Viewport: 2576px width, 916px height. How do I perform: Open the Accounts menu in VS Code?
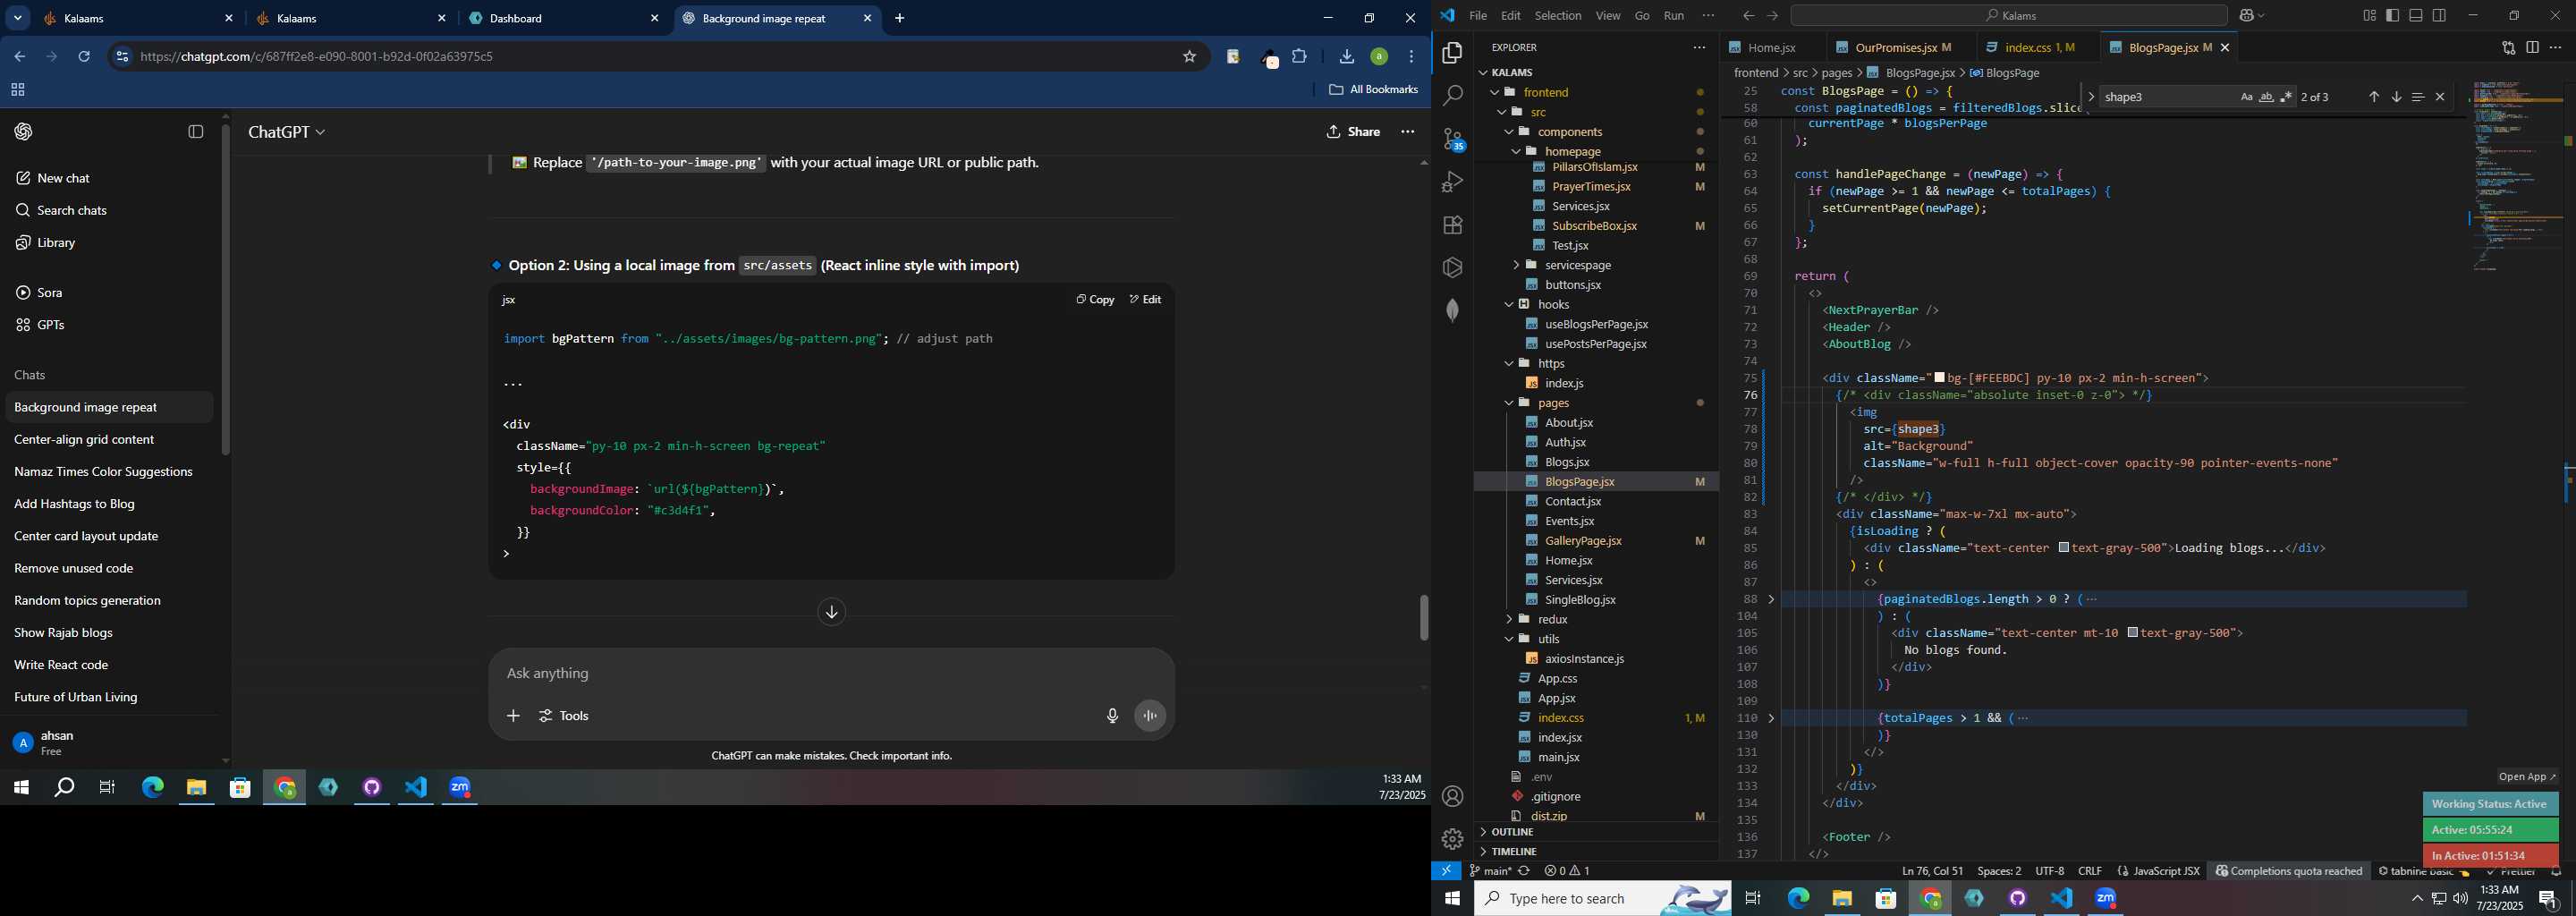click(x=1452, y=797)
